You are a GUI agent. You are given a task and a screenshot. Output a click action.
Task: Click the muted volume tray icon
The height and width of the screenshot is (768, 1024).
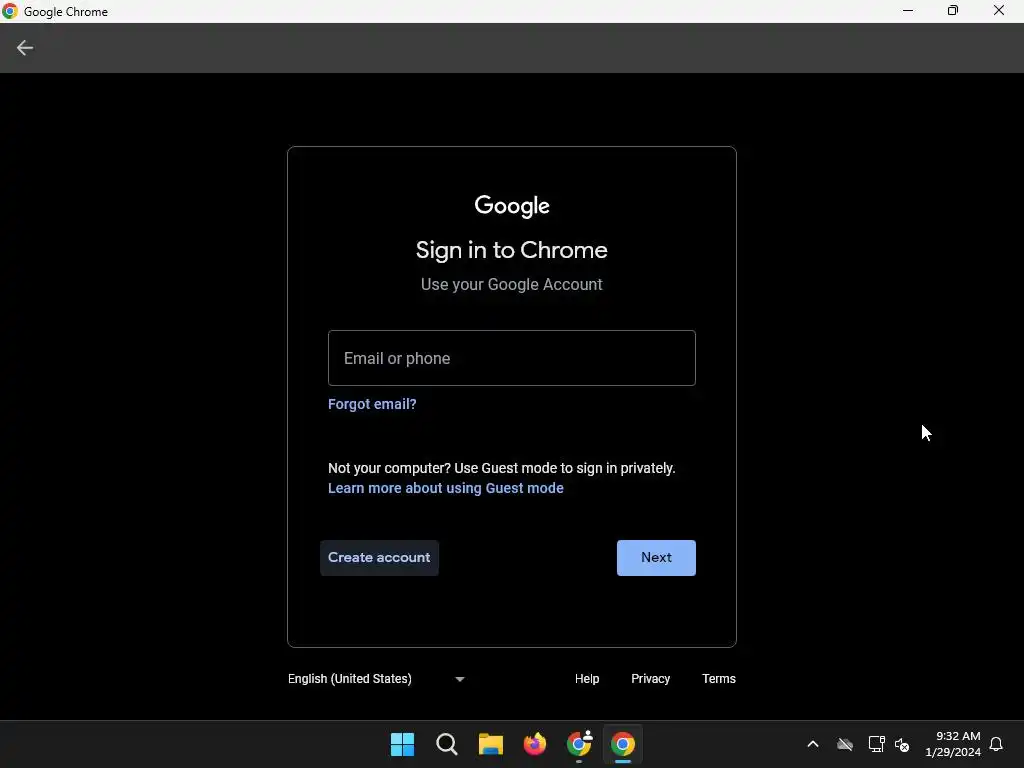pos(902,744)
